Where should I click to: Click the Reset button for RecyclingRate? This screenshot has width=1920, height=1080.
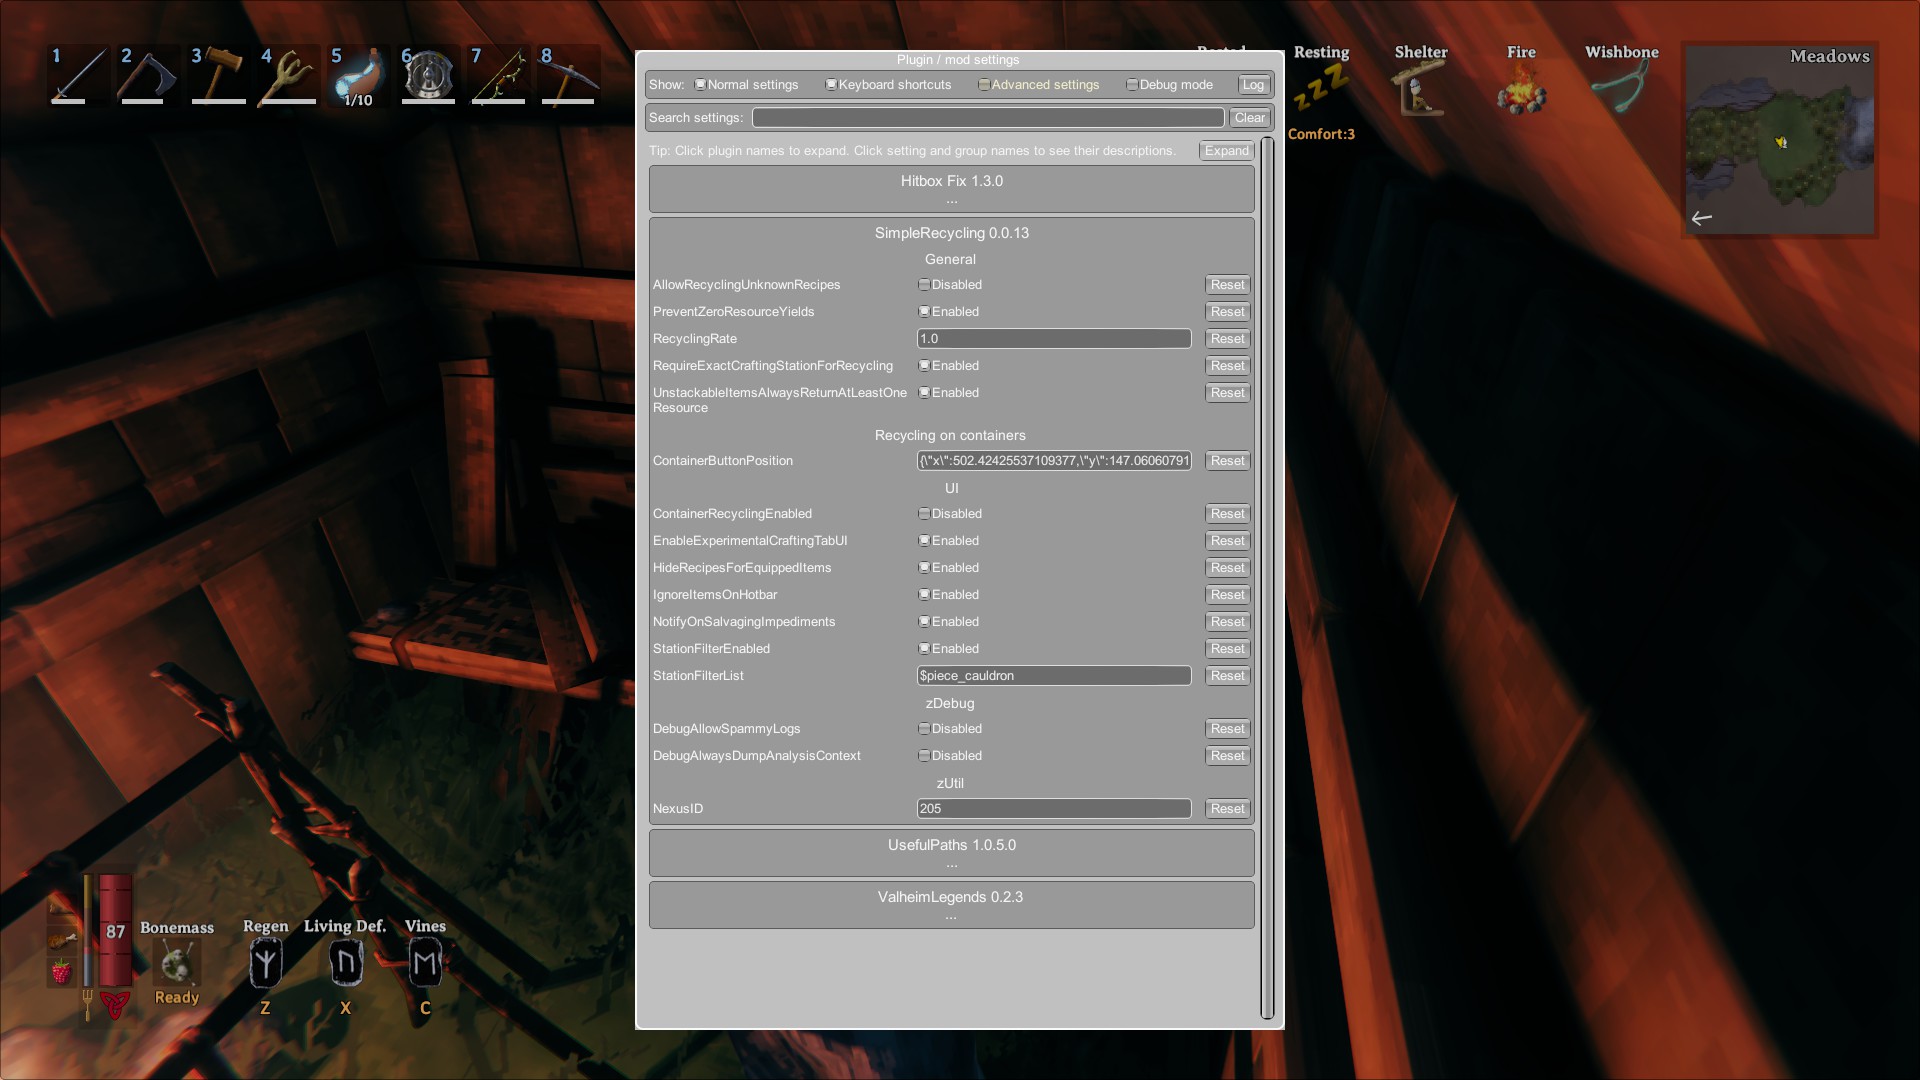pos(1225,338)
